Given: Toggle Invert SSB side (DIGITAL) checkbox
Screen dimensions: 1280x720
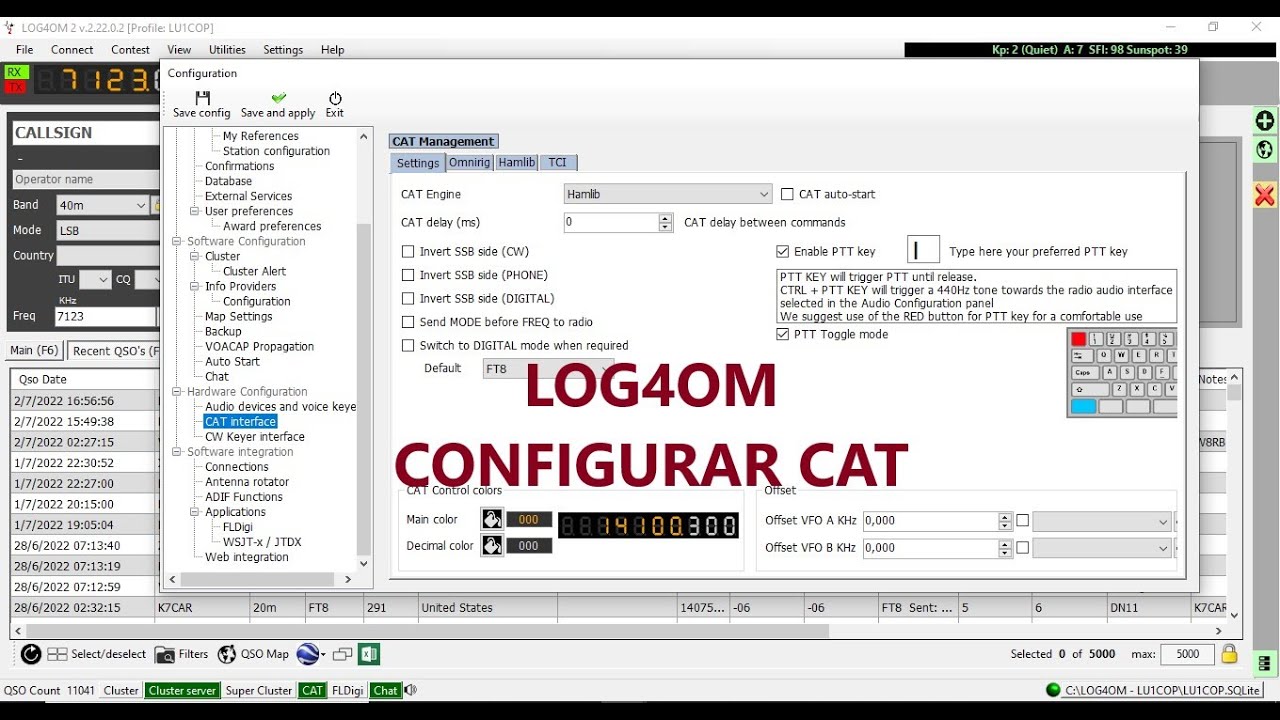Looking at the screenshot, I should tap(408, 299).
